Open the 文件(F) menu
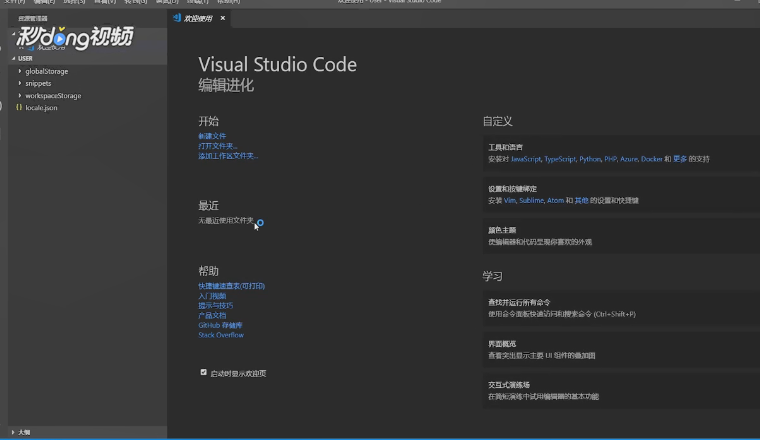Viewport: 760px width, 440px height. point(15,2)
